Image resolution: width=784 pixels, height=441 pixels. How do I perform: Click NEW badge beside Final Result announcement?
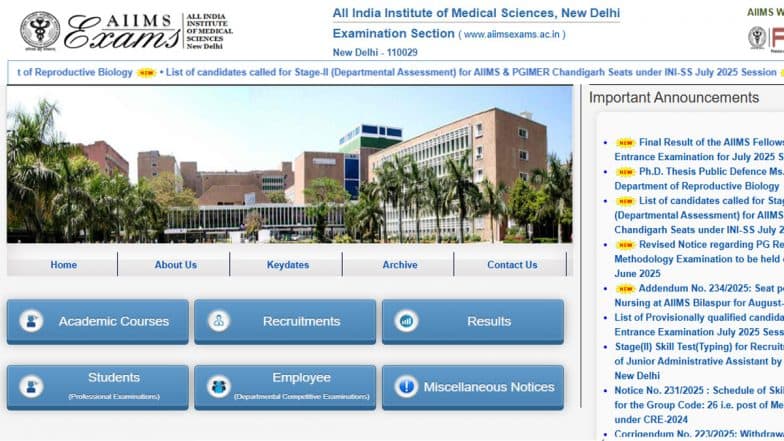(625, 143)
